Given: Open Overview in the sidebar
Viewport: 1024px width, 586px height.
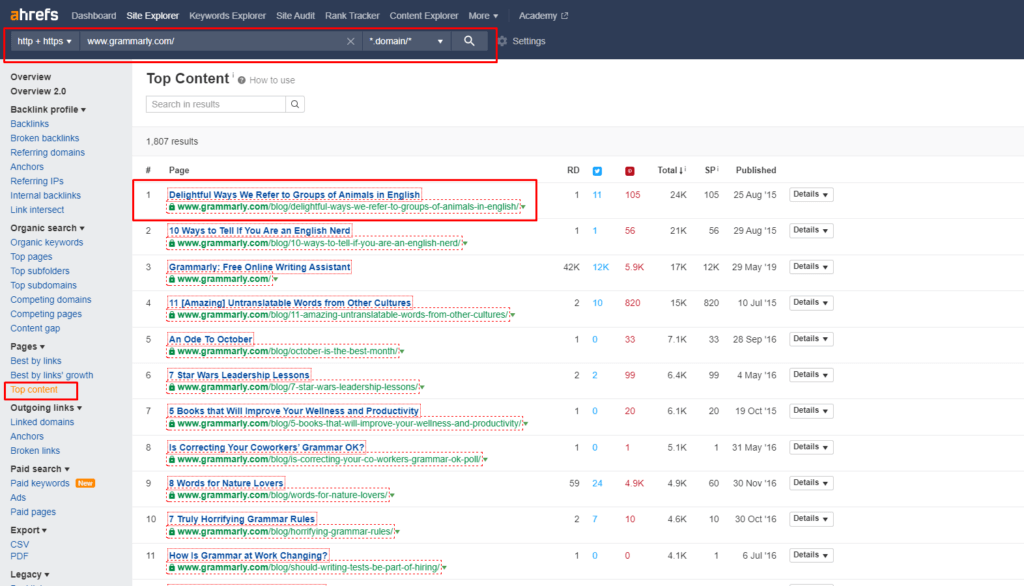Looking at the screenshot, I should click(x=31, y=77).
